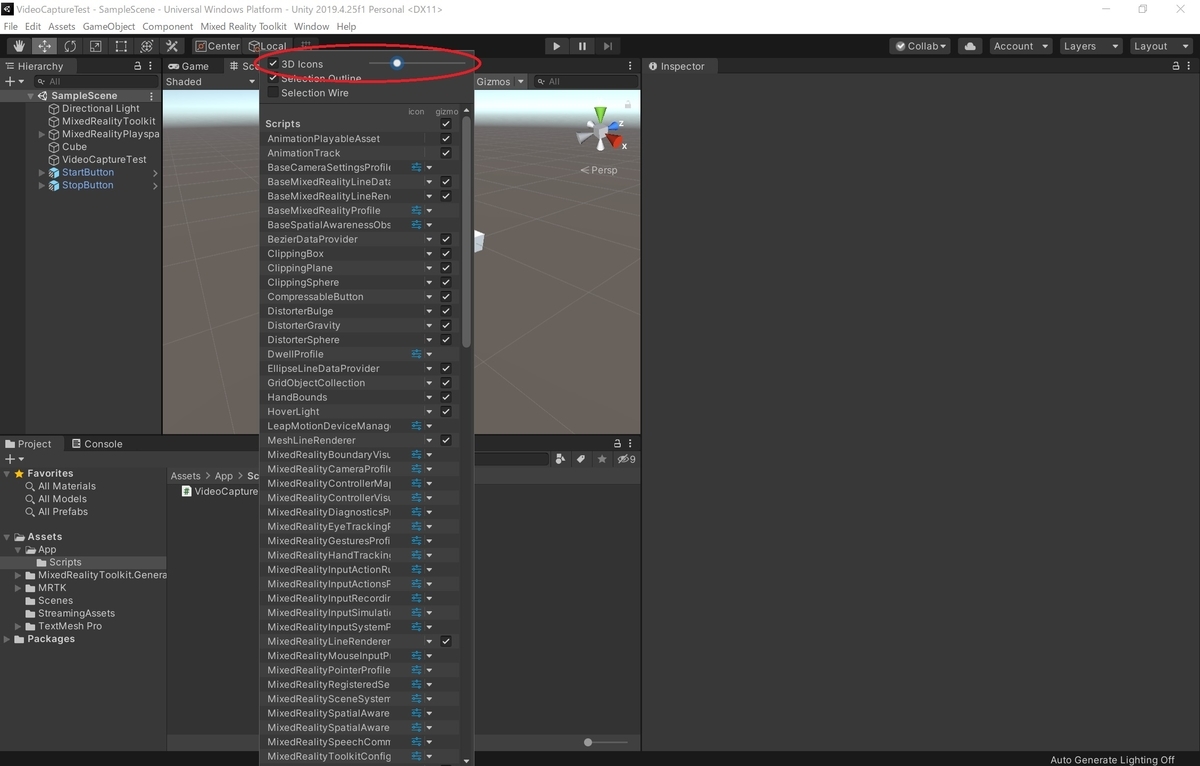Click the Project add (+) button
This screenshot has width=1200, height=766.
point(13,459)
